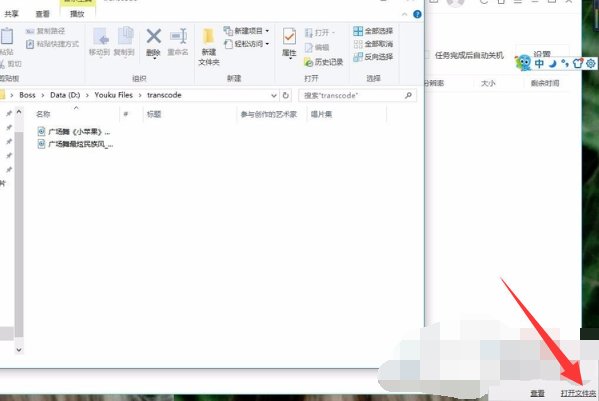The image size is (599, 401).
Task: Click 全部选择 select all
Action: (373, 31)
